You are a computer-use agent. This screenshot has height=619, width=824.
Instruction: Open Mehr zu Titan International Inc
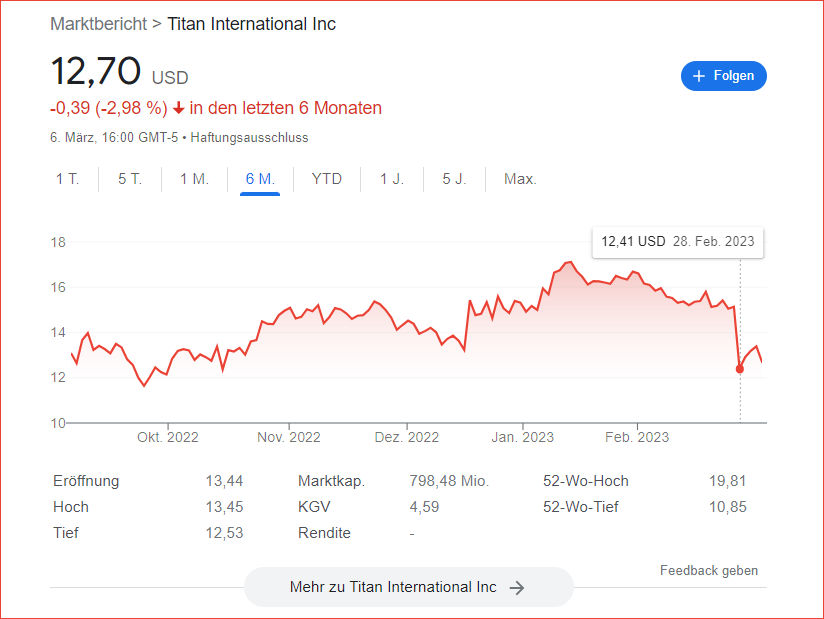(x=408, y=587)
